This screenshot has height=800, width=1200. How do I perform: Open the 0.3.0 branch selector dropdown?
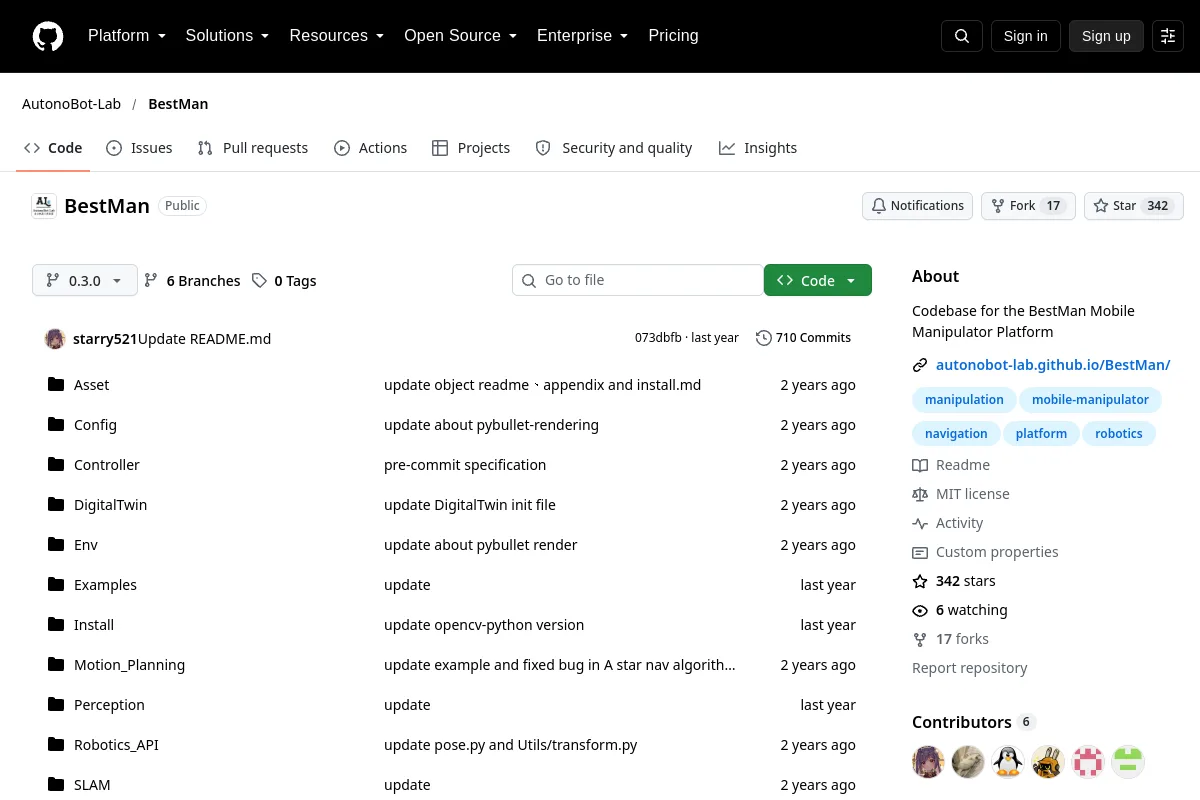pos(84,281)
